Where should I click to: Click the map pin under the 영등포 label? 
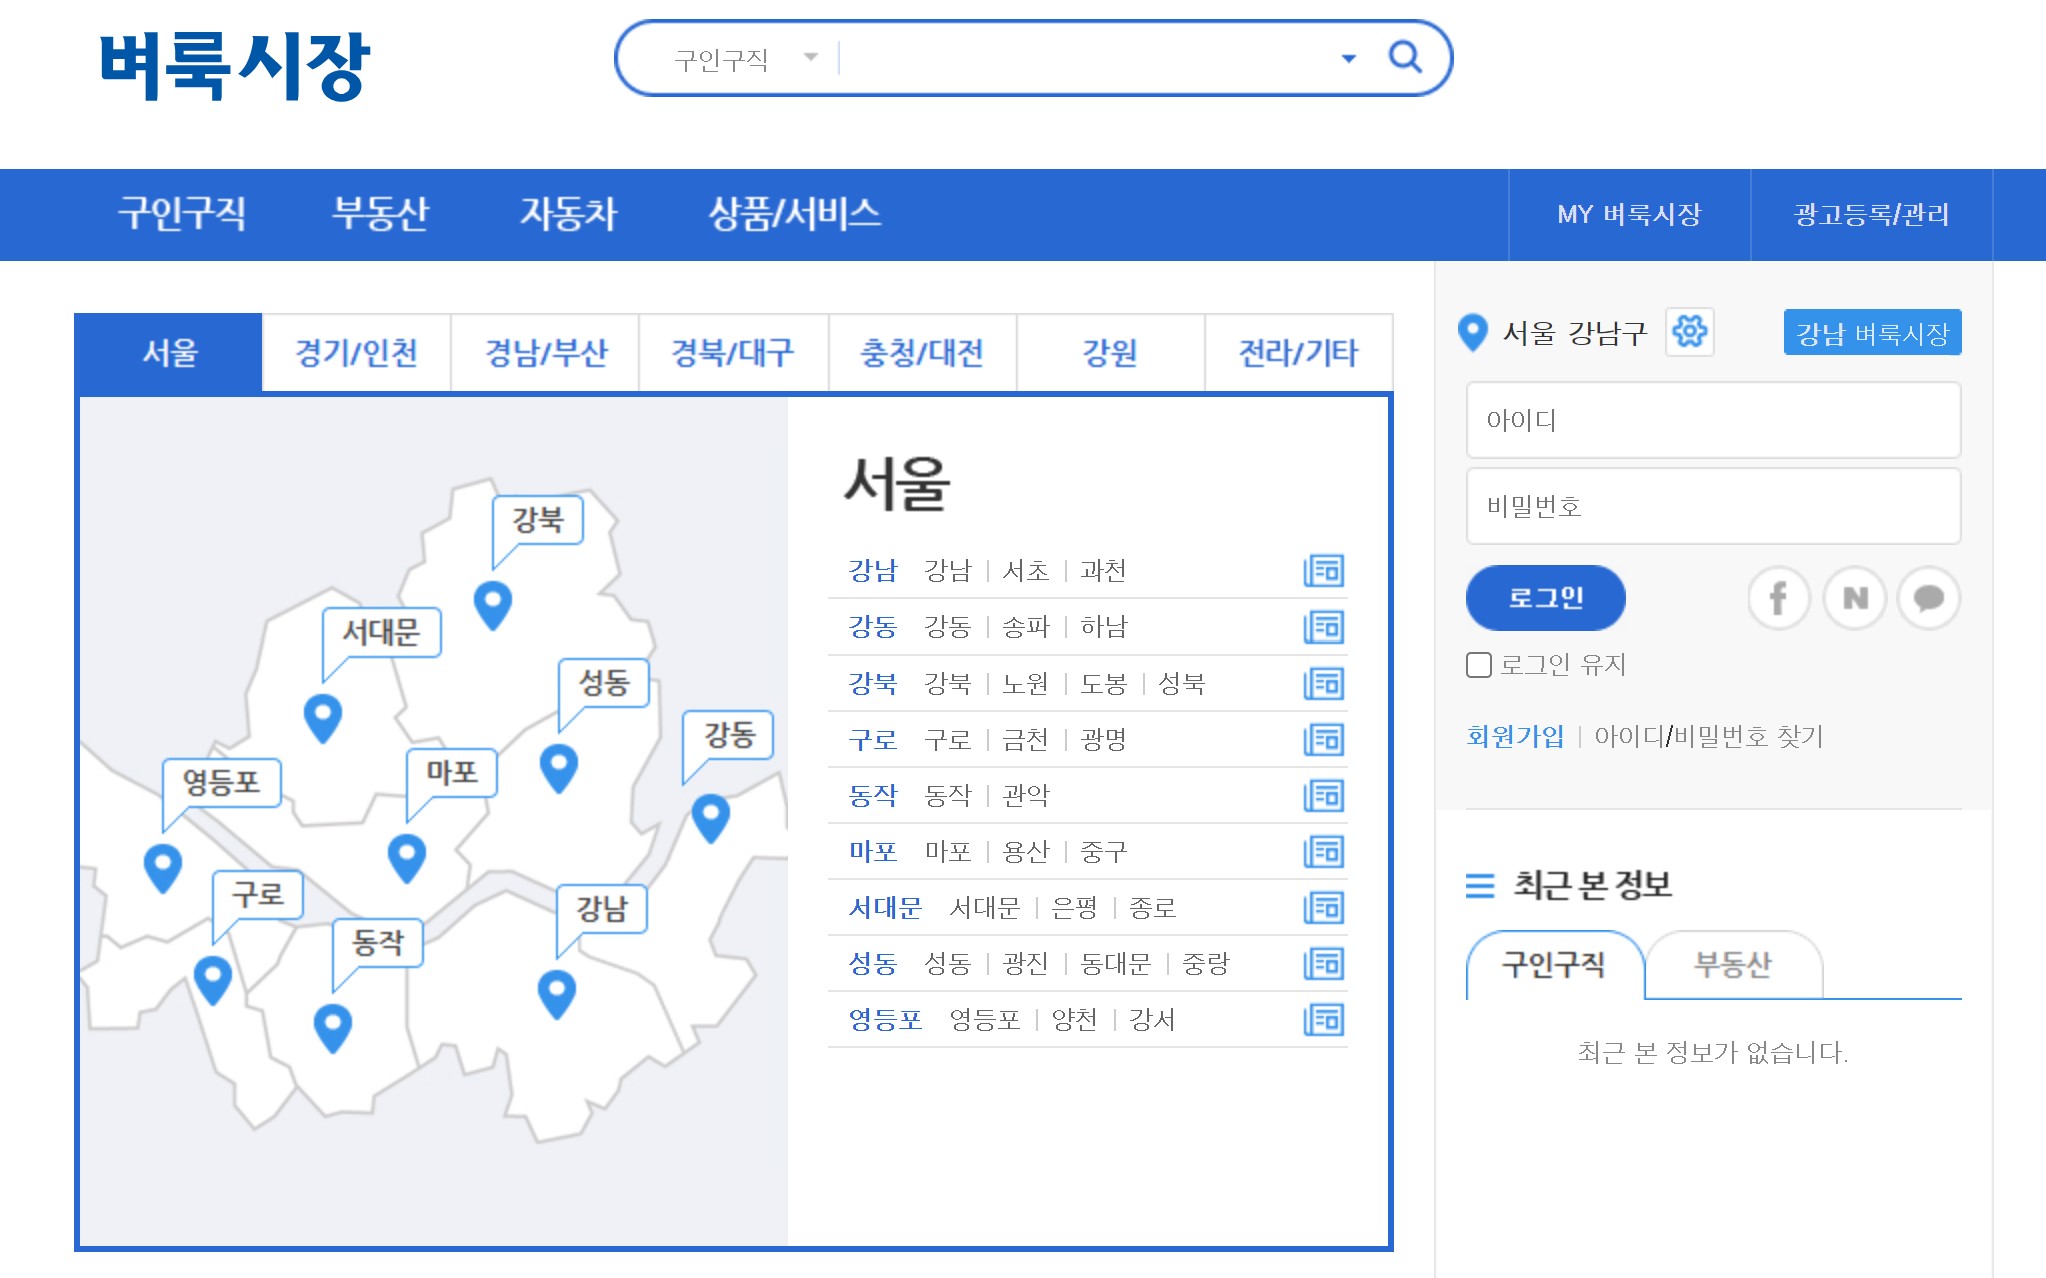tap(163, 866)
